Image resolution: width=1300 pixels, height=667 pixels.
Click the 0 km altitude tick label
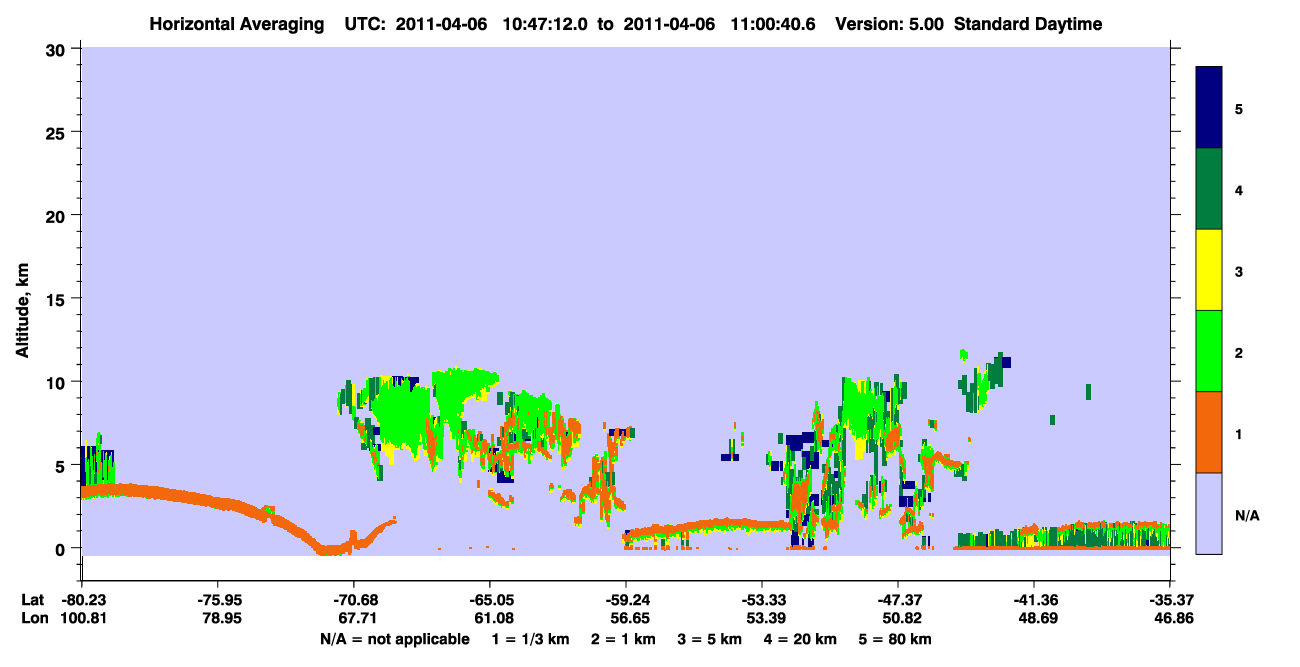click(62, 548)
